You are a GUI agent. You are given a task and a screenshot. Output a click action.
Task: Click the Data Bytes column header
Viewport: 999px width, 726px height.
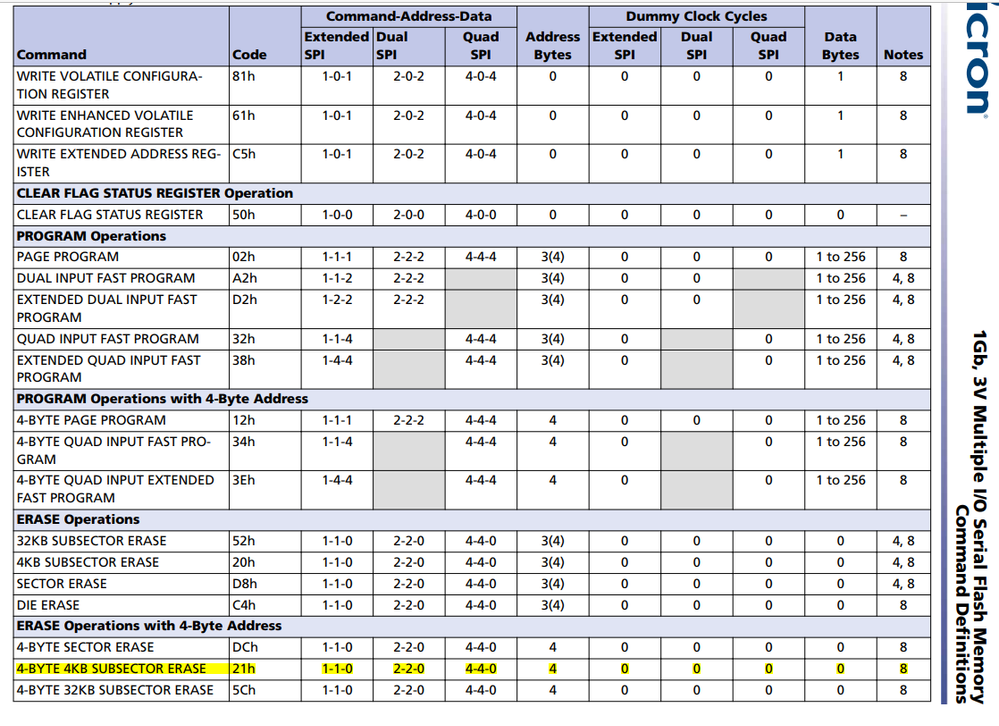click(840, 37)
